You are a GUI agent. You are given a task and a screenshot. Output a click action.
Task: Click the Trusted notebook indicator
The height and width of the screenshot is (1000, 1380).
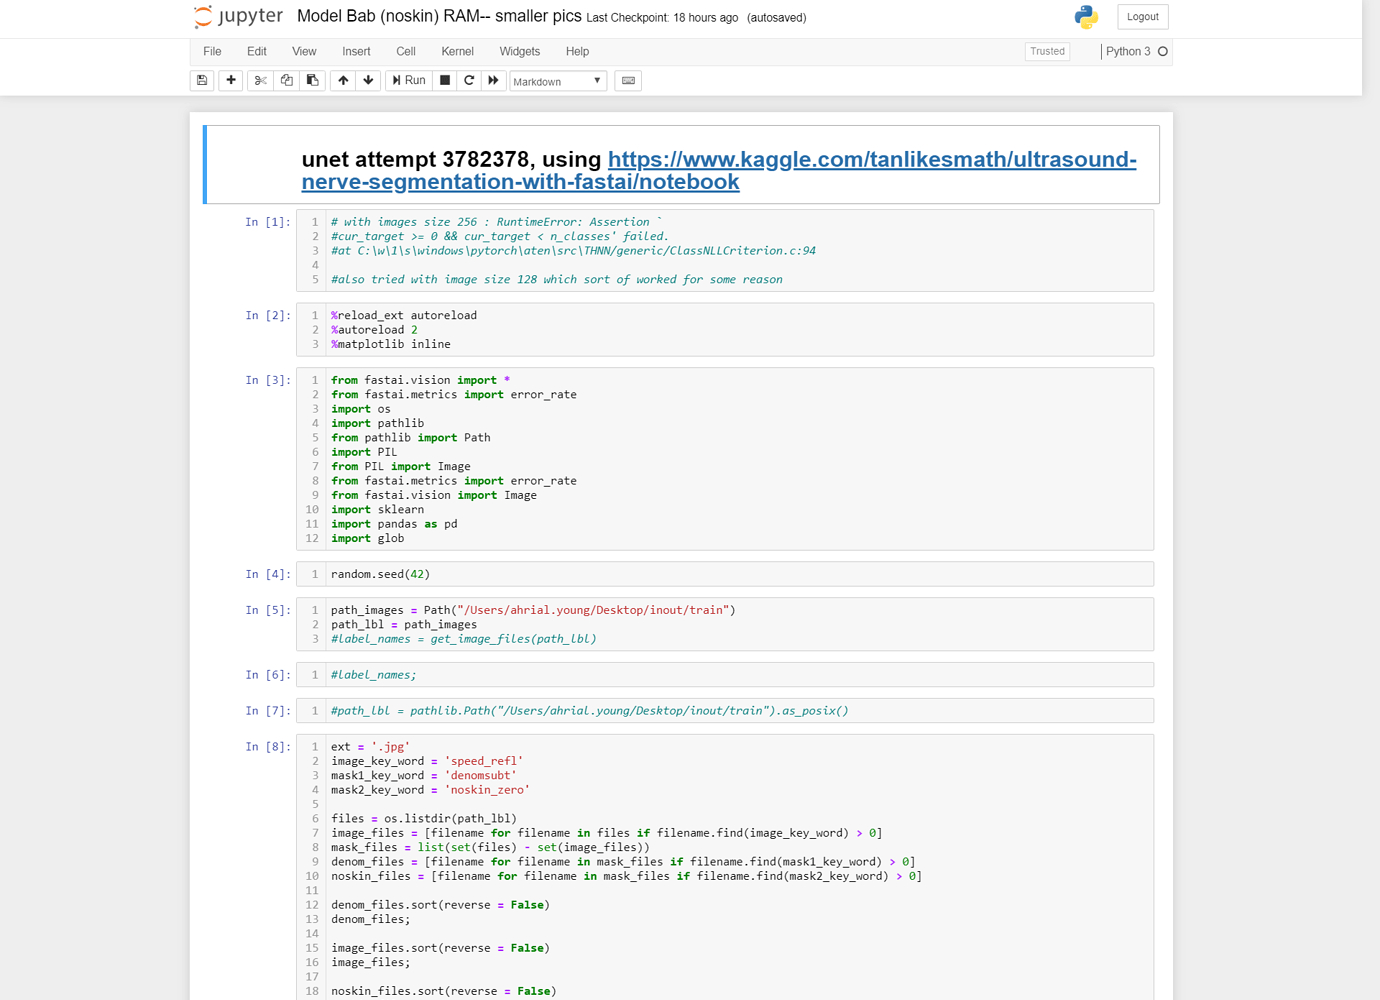click(x=1046, y=51)
